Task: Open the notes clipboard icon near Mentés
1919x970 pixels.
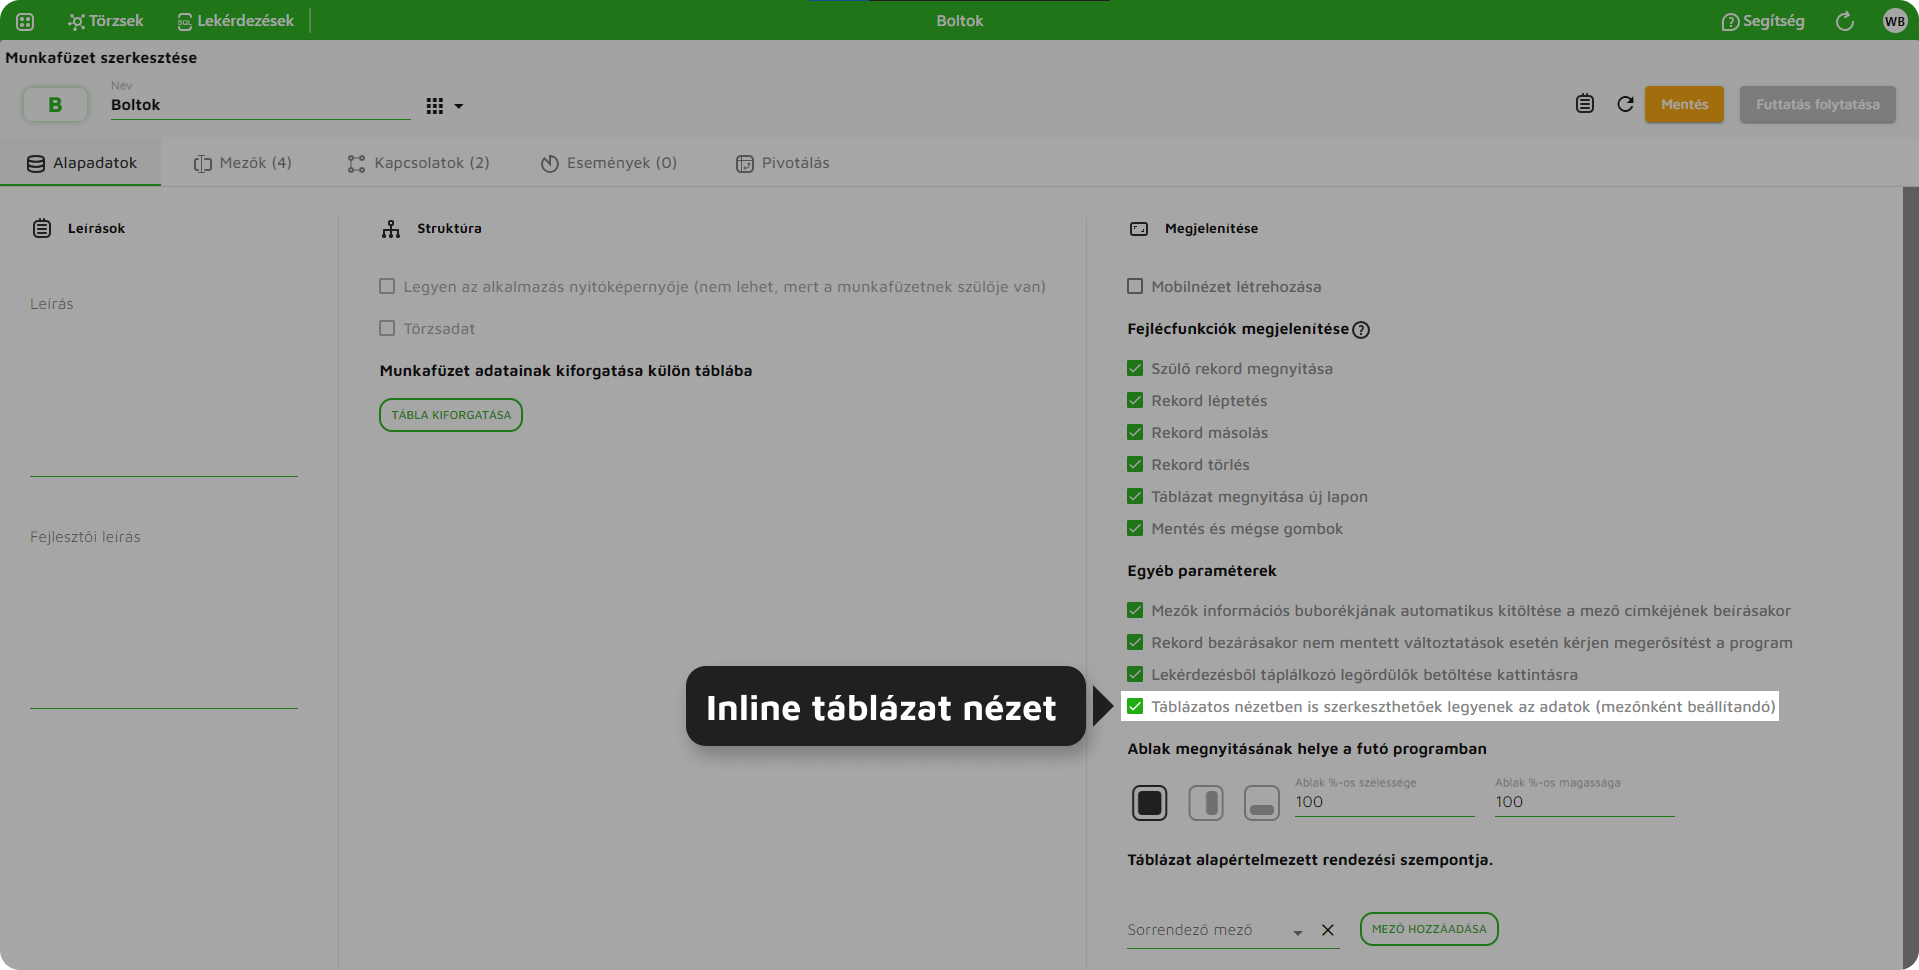Action: [x=1585, y=104]
